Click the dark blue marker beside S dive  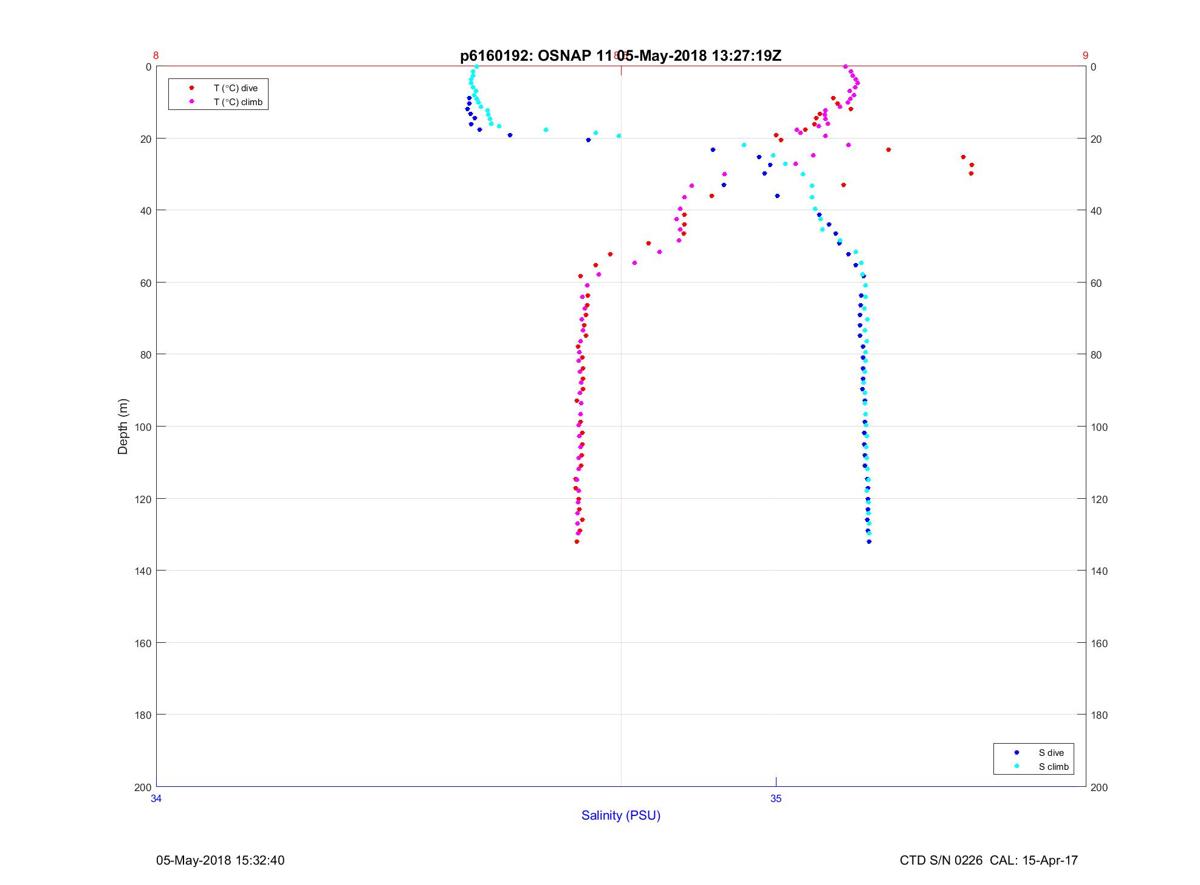click(1016, 752)
